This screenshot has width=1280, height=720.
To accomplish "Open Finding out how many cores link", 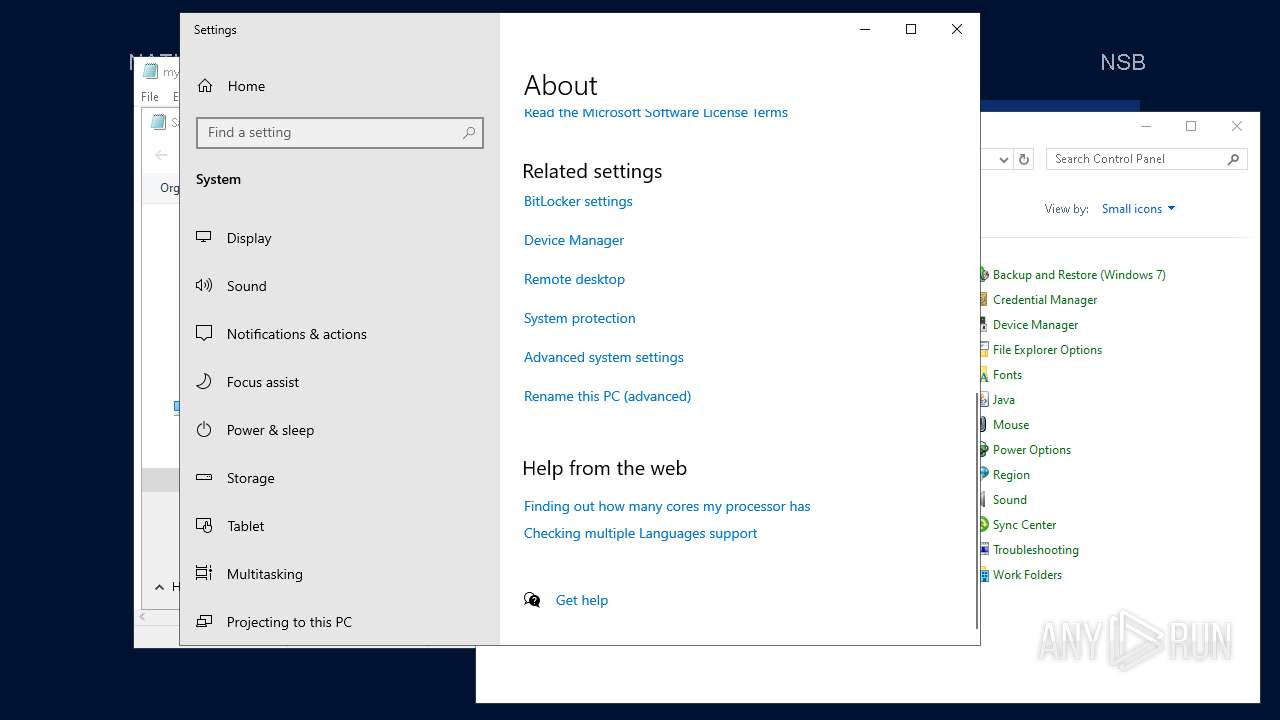I will pyautogui.click(x=667, y=506).
